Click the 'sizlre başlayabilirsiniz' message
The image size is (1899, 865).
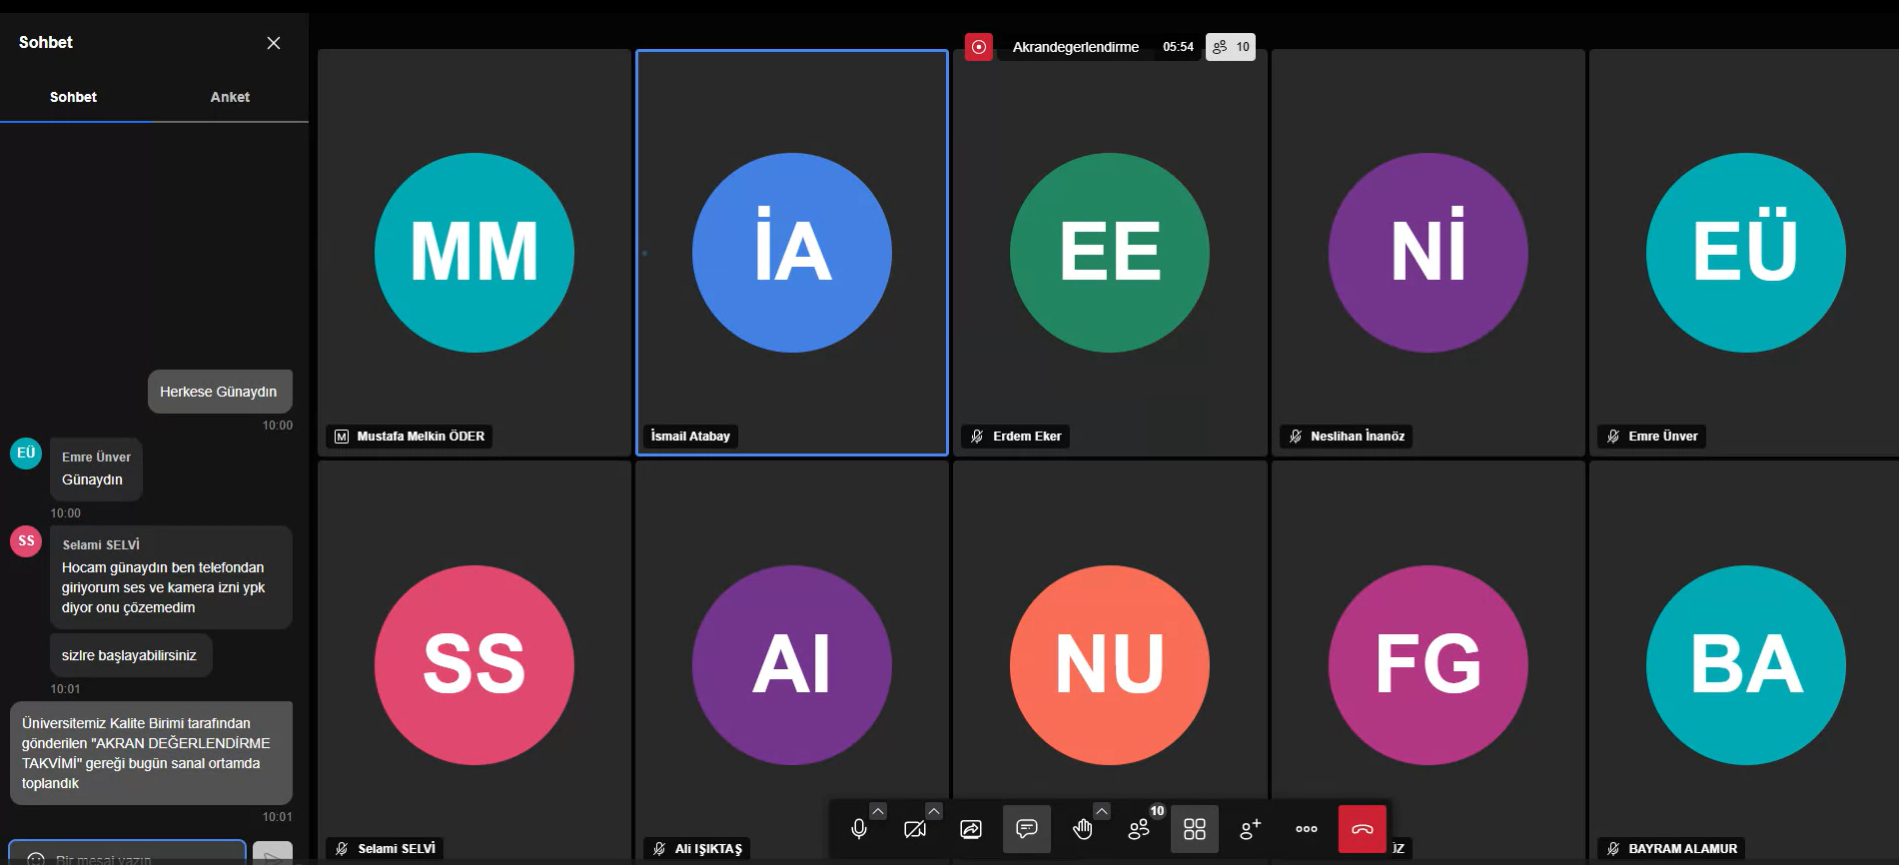pyautogui.click(x=130, y=655)
